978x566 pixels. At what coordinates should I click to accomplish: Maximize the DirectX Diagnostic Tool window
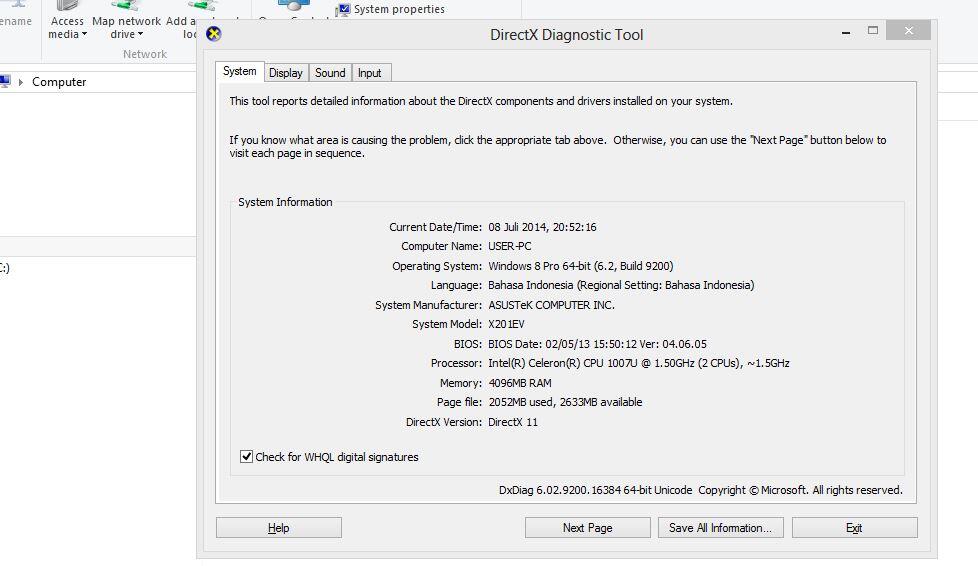click(873, 31)
